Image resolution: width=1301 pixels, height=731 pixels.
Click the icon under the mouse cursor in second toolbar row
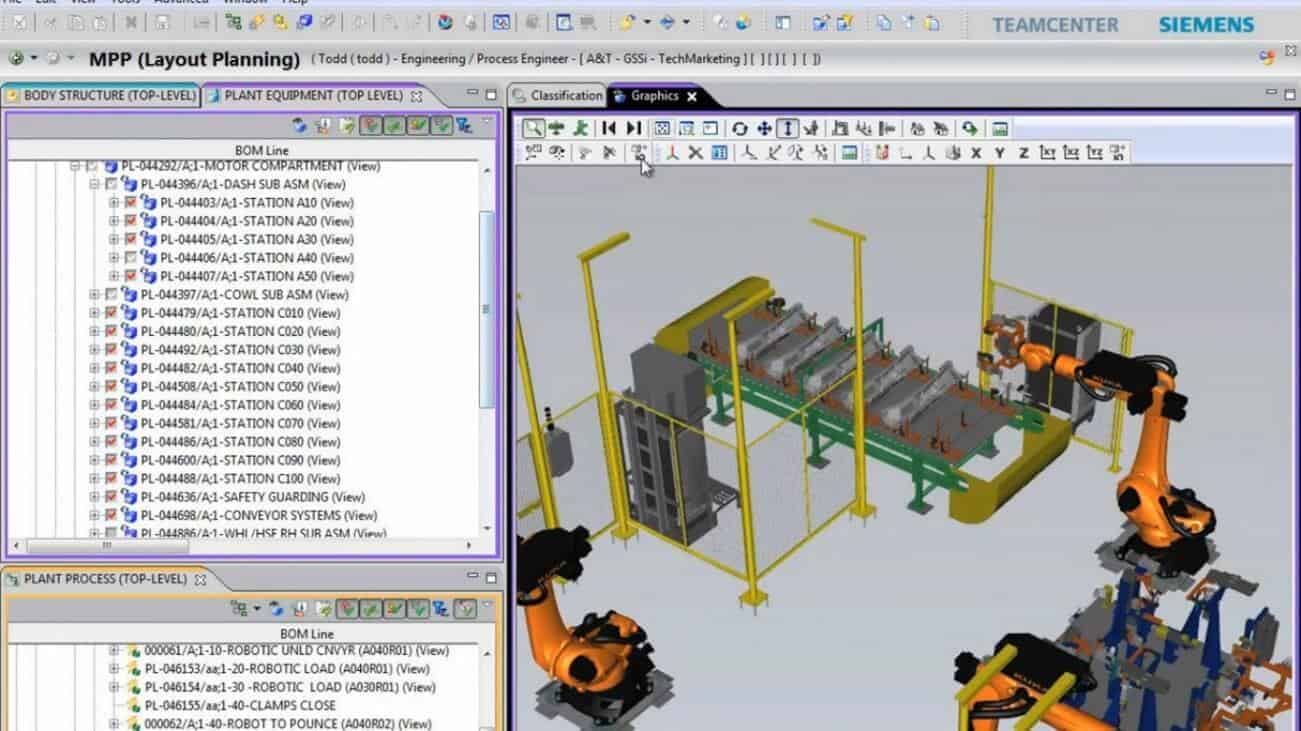click(639, 153)
